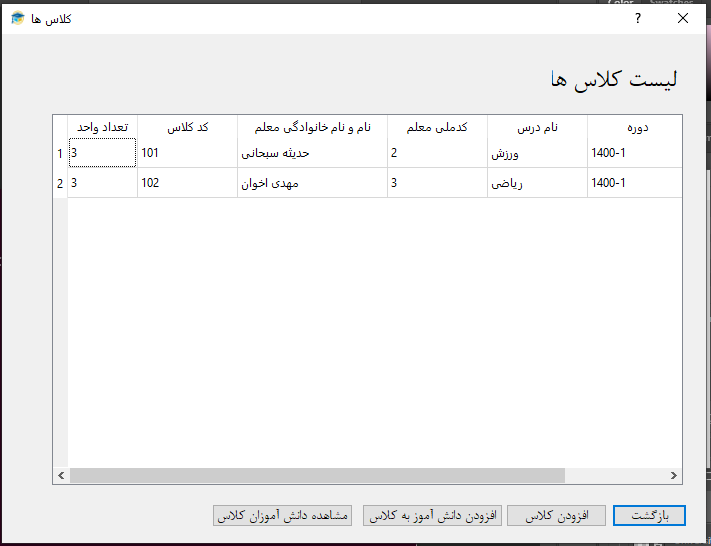Select teacher name cell حدیثه سبحانی

(312, 153)
